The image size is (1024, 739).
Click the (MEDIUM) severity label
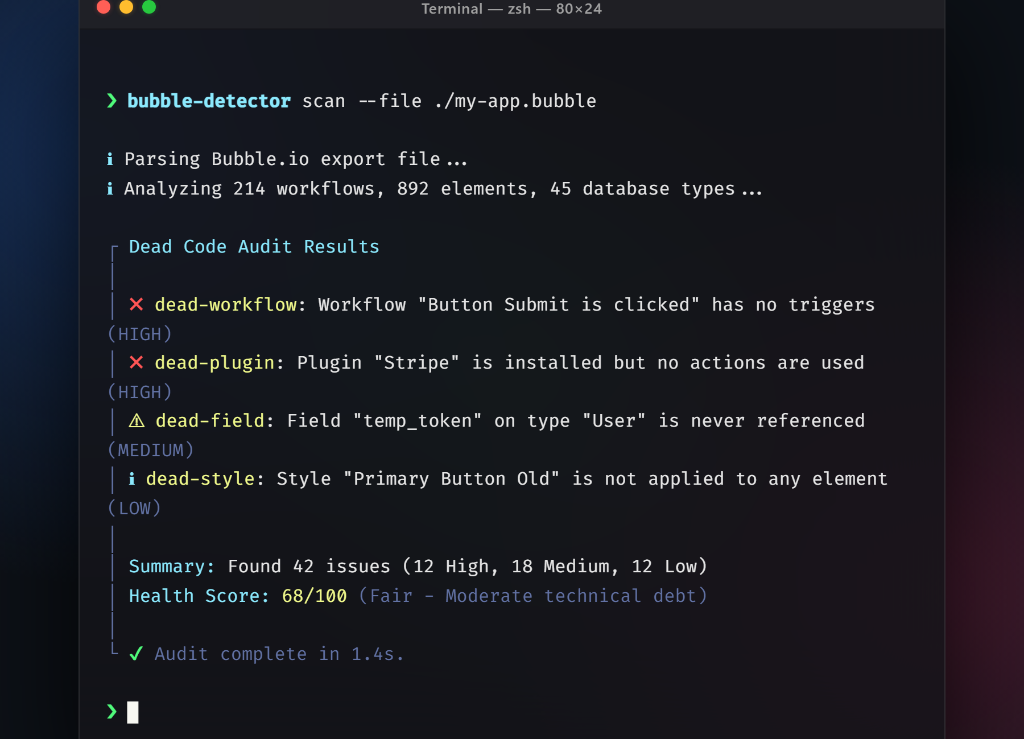coord(151,450)
